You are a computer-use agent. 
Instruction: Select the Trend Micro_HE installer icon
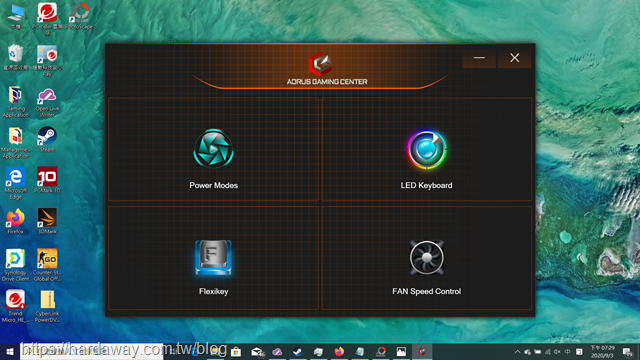[16, 306]
